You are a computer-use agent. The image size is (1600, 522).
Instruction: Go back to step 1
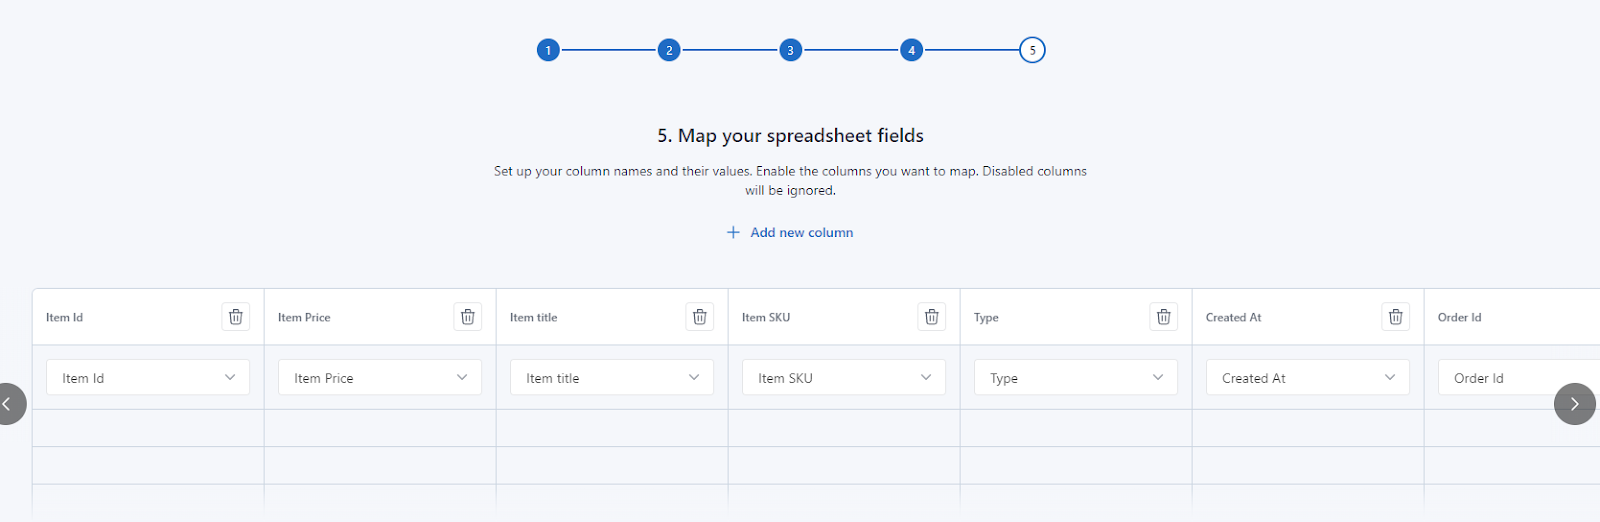(548, 50)
